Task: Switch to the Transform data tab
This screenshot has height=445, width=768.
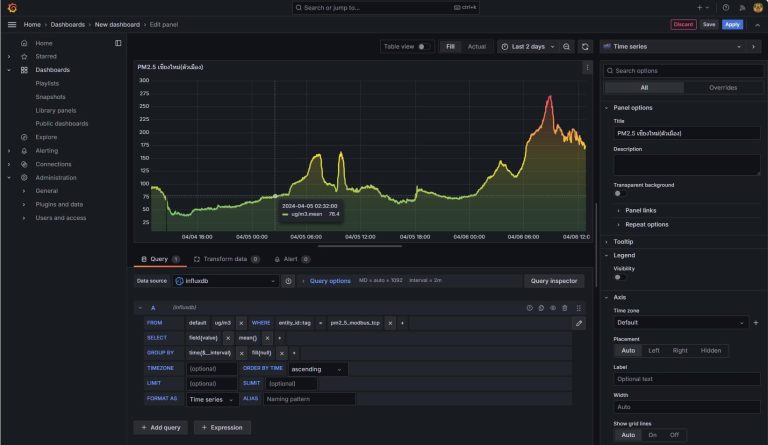Action: 225,259
